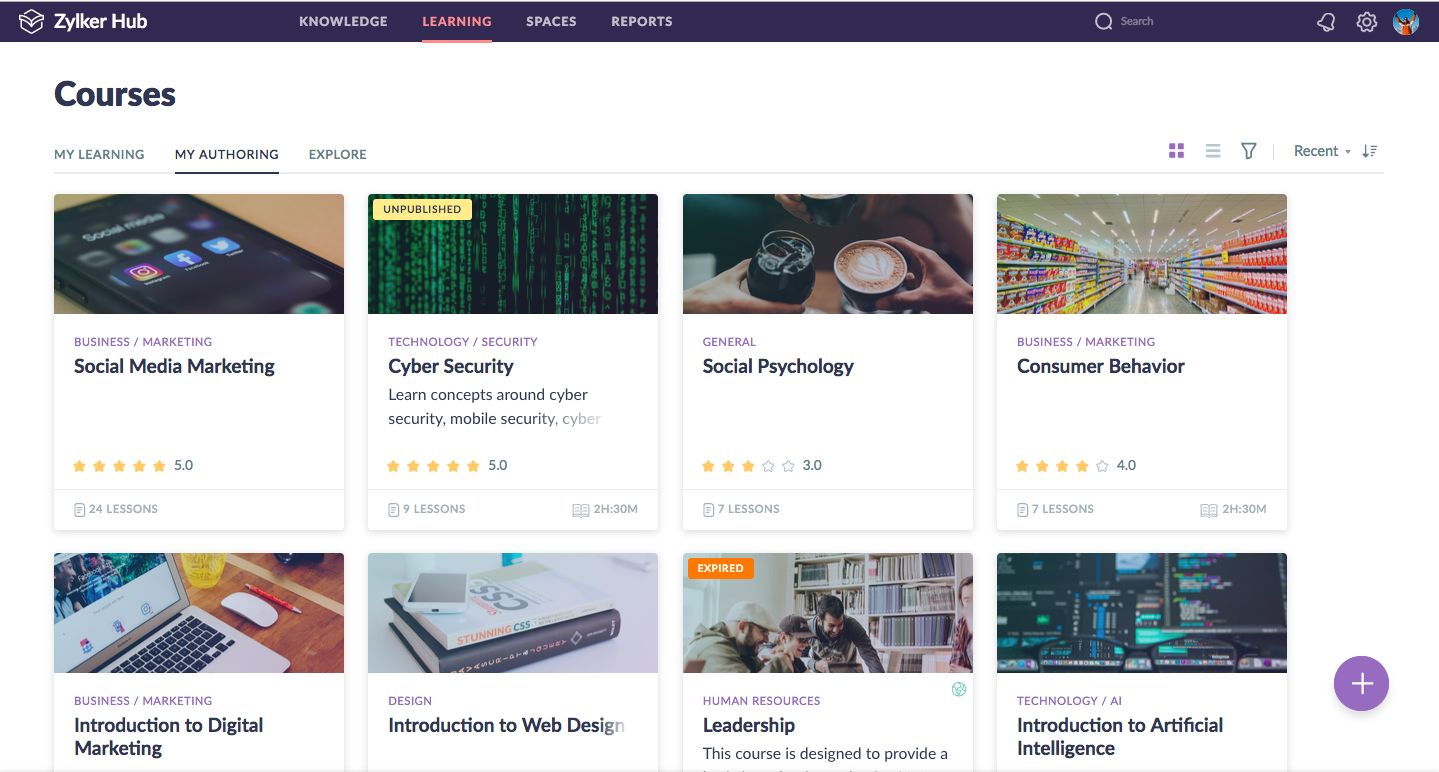Switch to list view layout
The width and height of the screenshot is (1439, 772).
[1213, 151]
